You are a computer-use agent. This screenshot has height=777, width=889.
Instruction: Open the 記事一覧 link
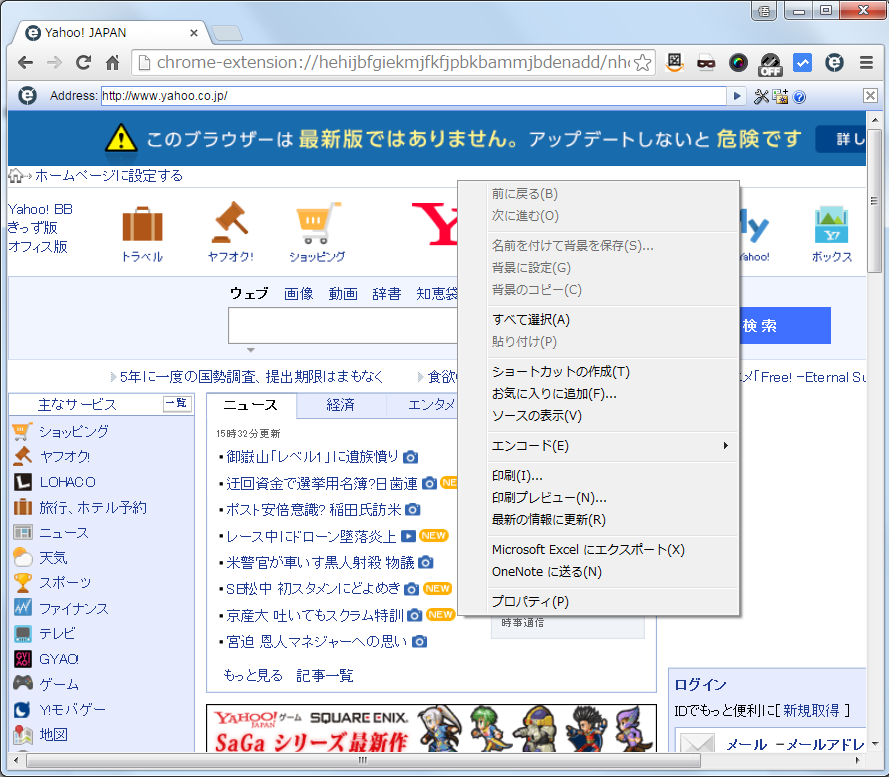325,675
